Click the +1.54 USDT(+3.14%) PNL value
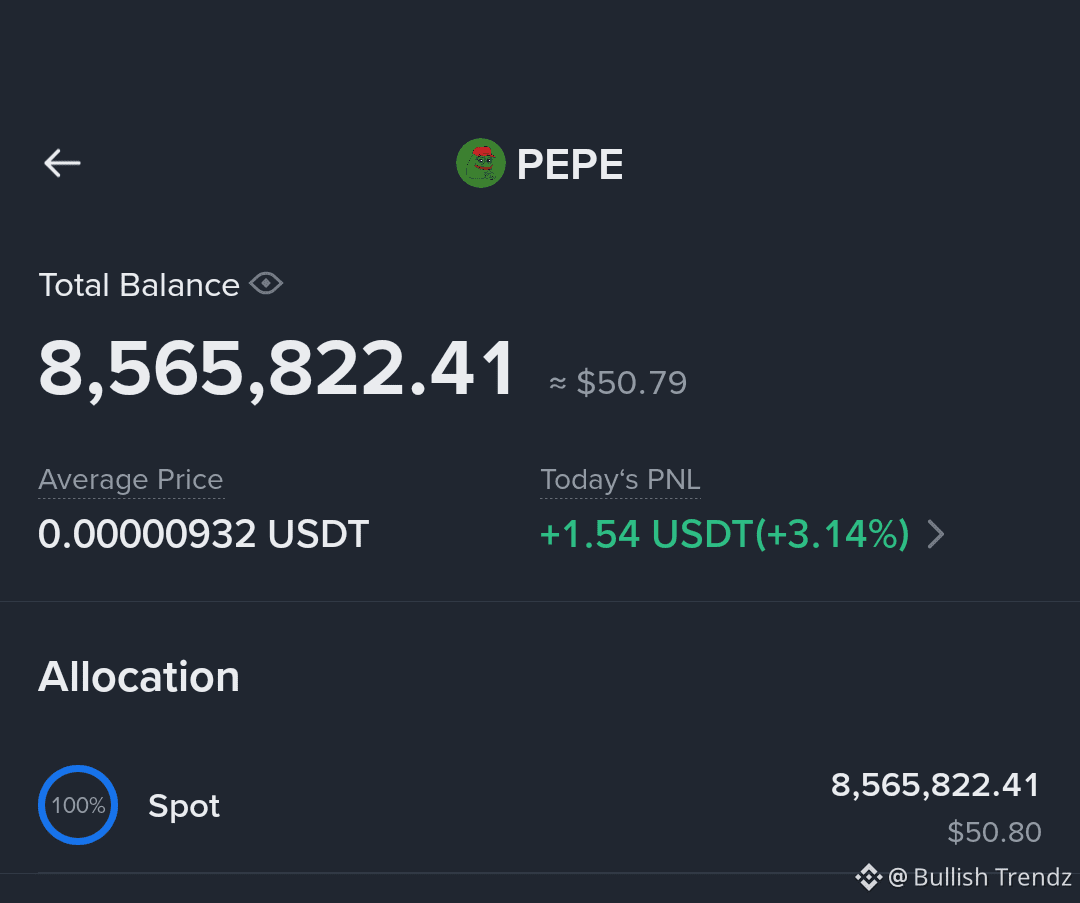This screenshot has height=903, width=1080. (x=725, y=534)
